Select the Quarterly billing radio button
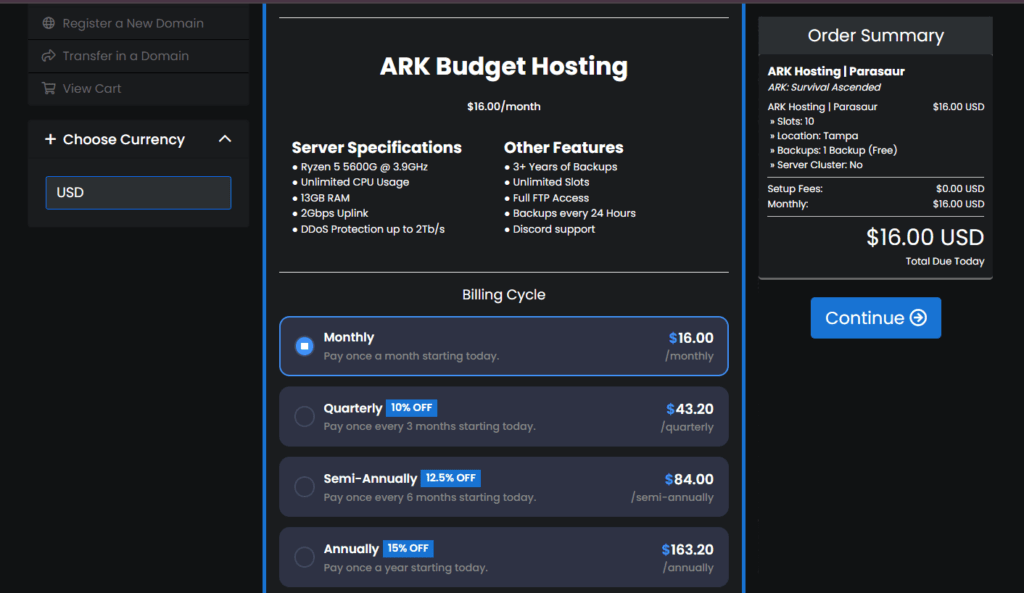Image resolution: width=1024 pixels, height=593 pixels. [x=304, y=416]
